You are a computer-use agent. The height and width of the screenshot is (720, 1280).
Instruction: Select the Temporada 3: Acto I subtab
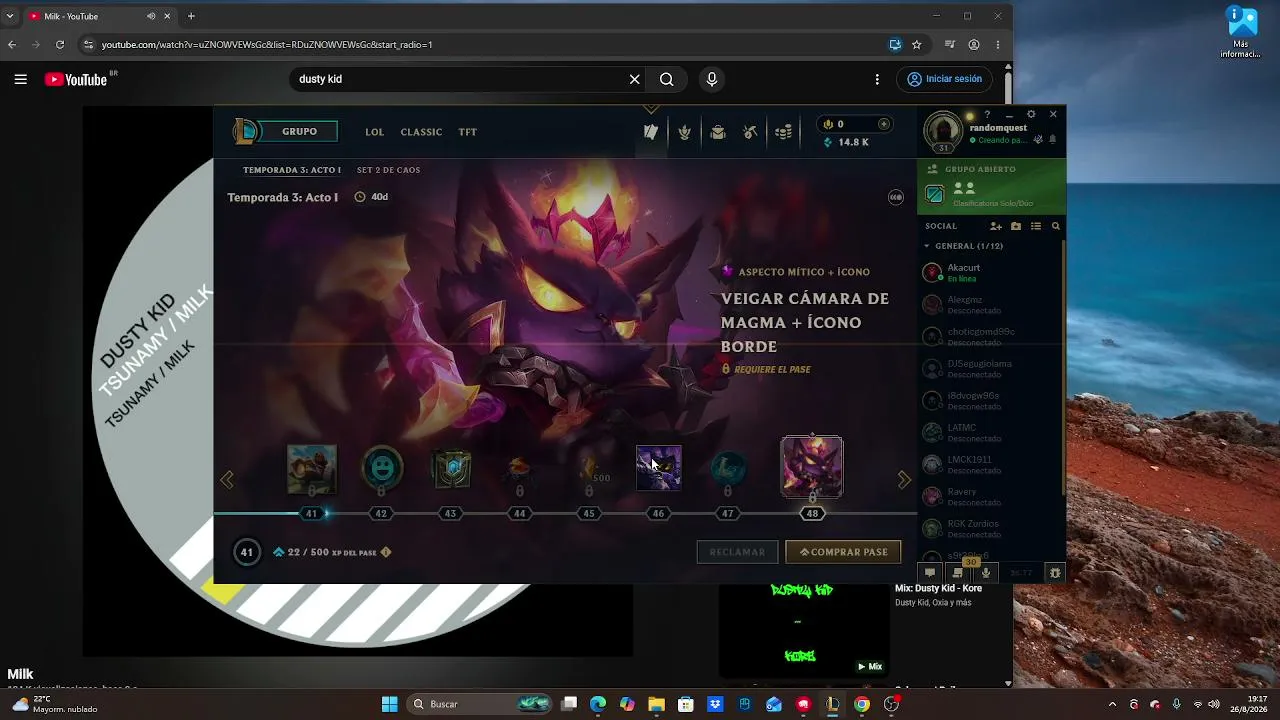pyautogui.click(x=292, y=170)
